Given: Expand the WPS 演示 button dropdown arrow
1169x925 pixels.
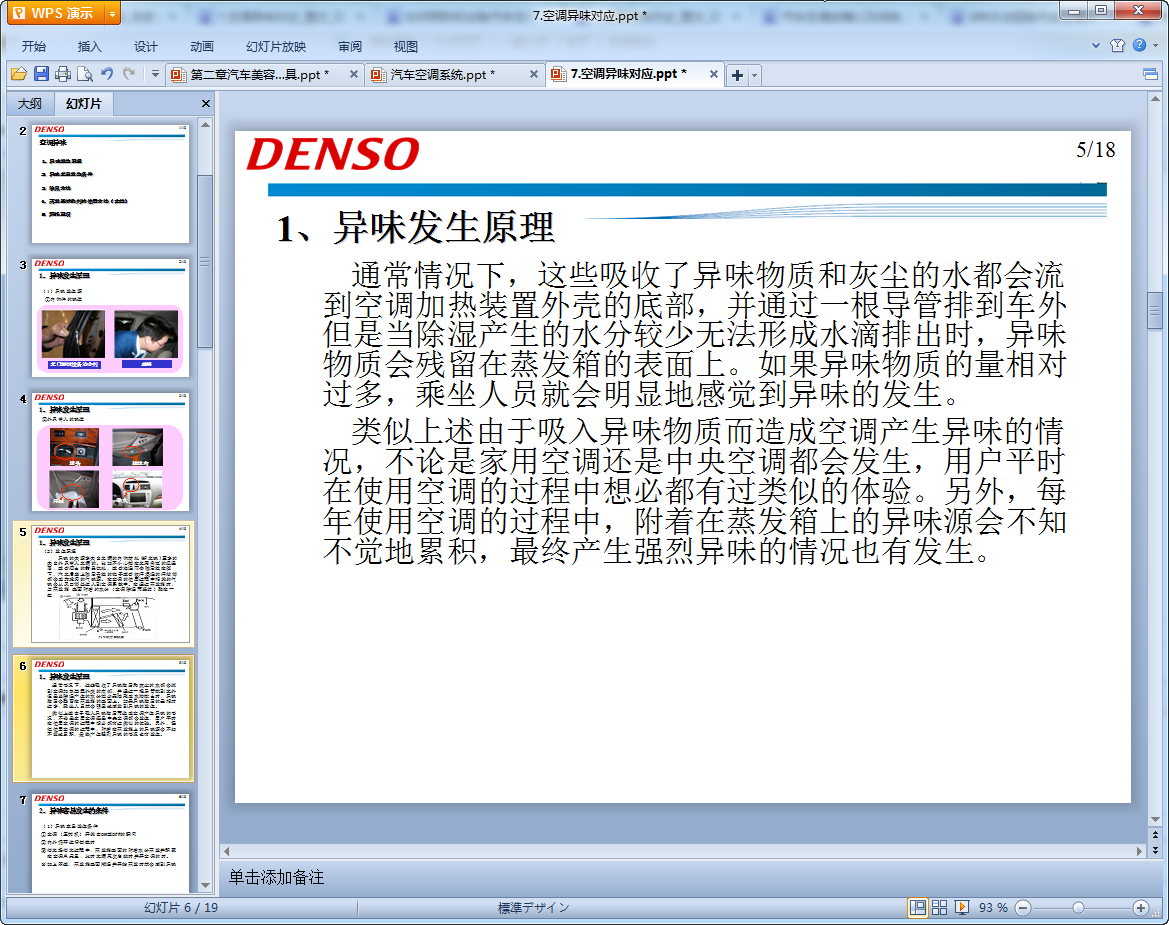Looking at the screenshot, I should tap(112, 13).
